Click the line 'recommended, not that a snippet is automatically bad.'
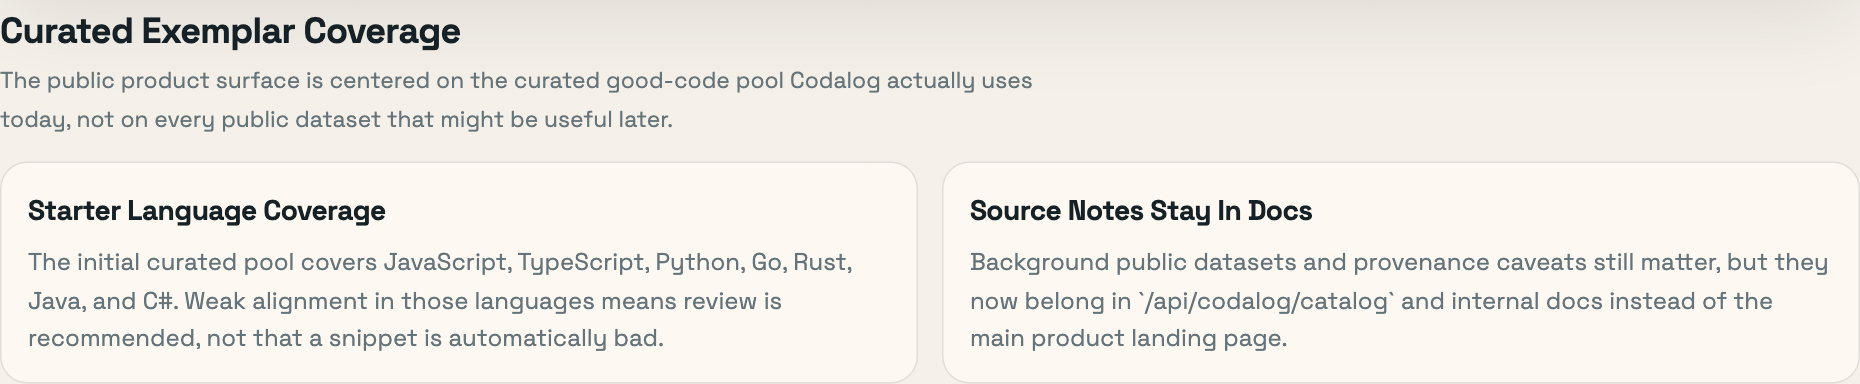Image resolution: width=1860 pixels, height=384 pixels. click(346, 339)
